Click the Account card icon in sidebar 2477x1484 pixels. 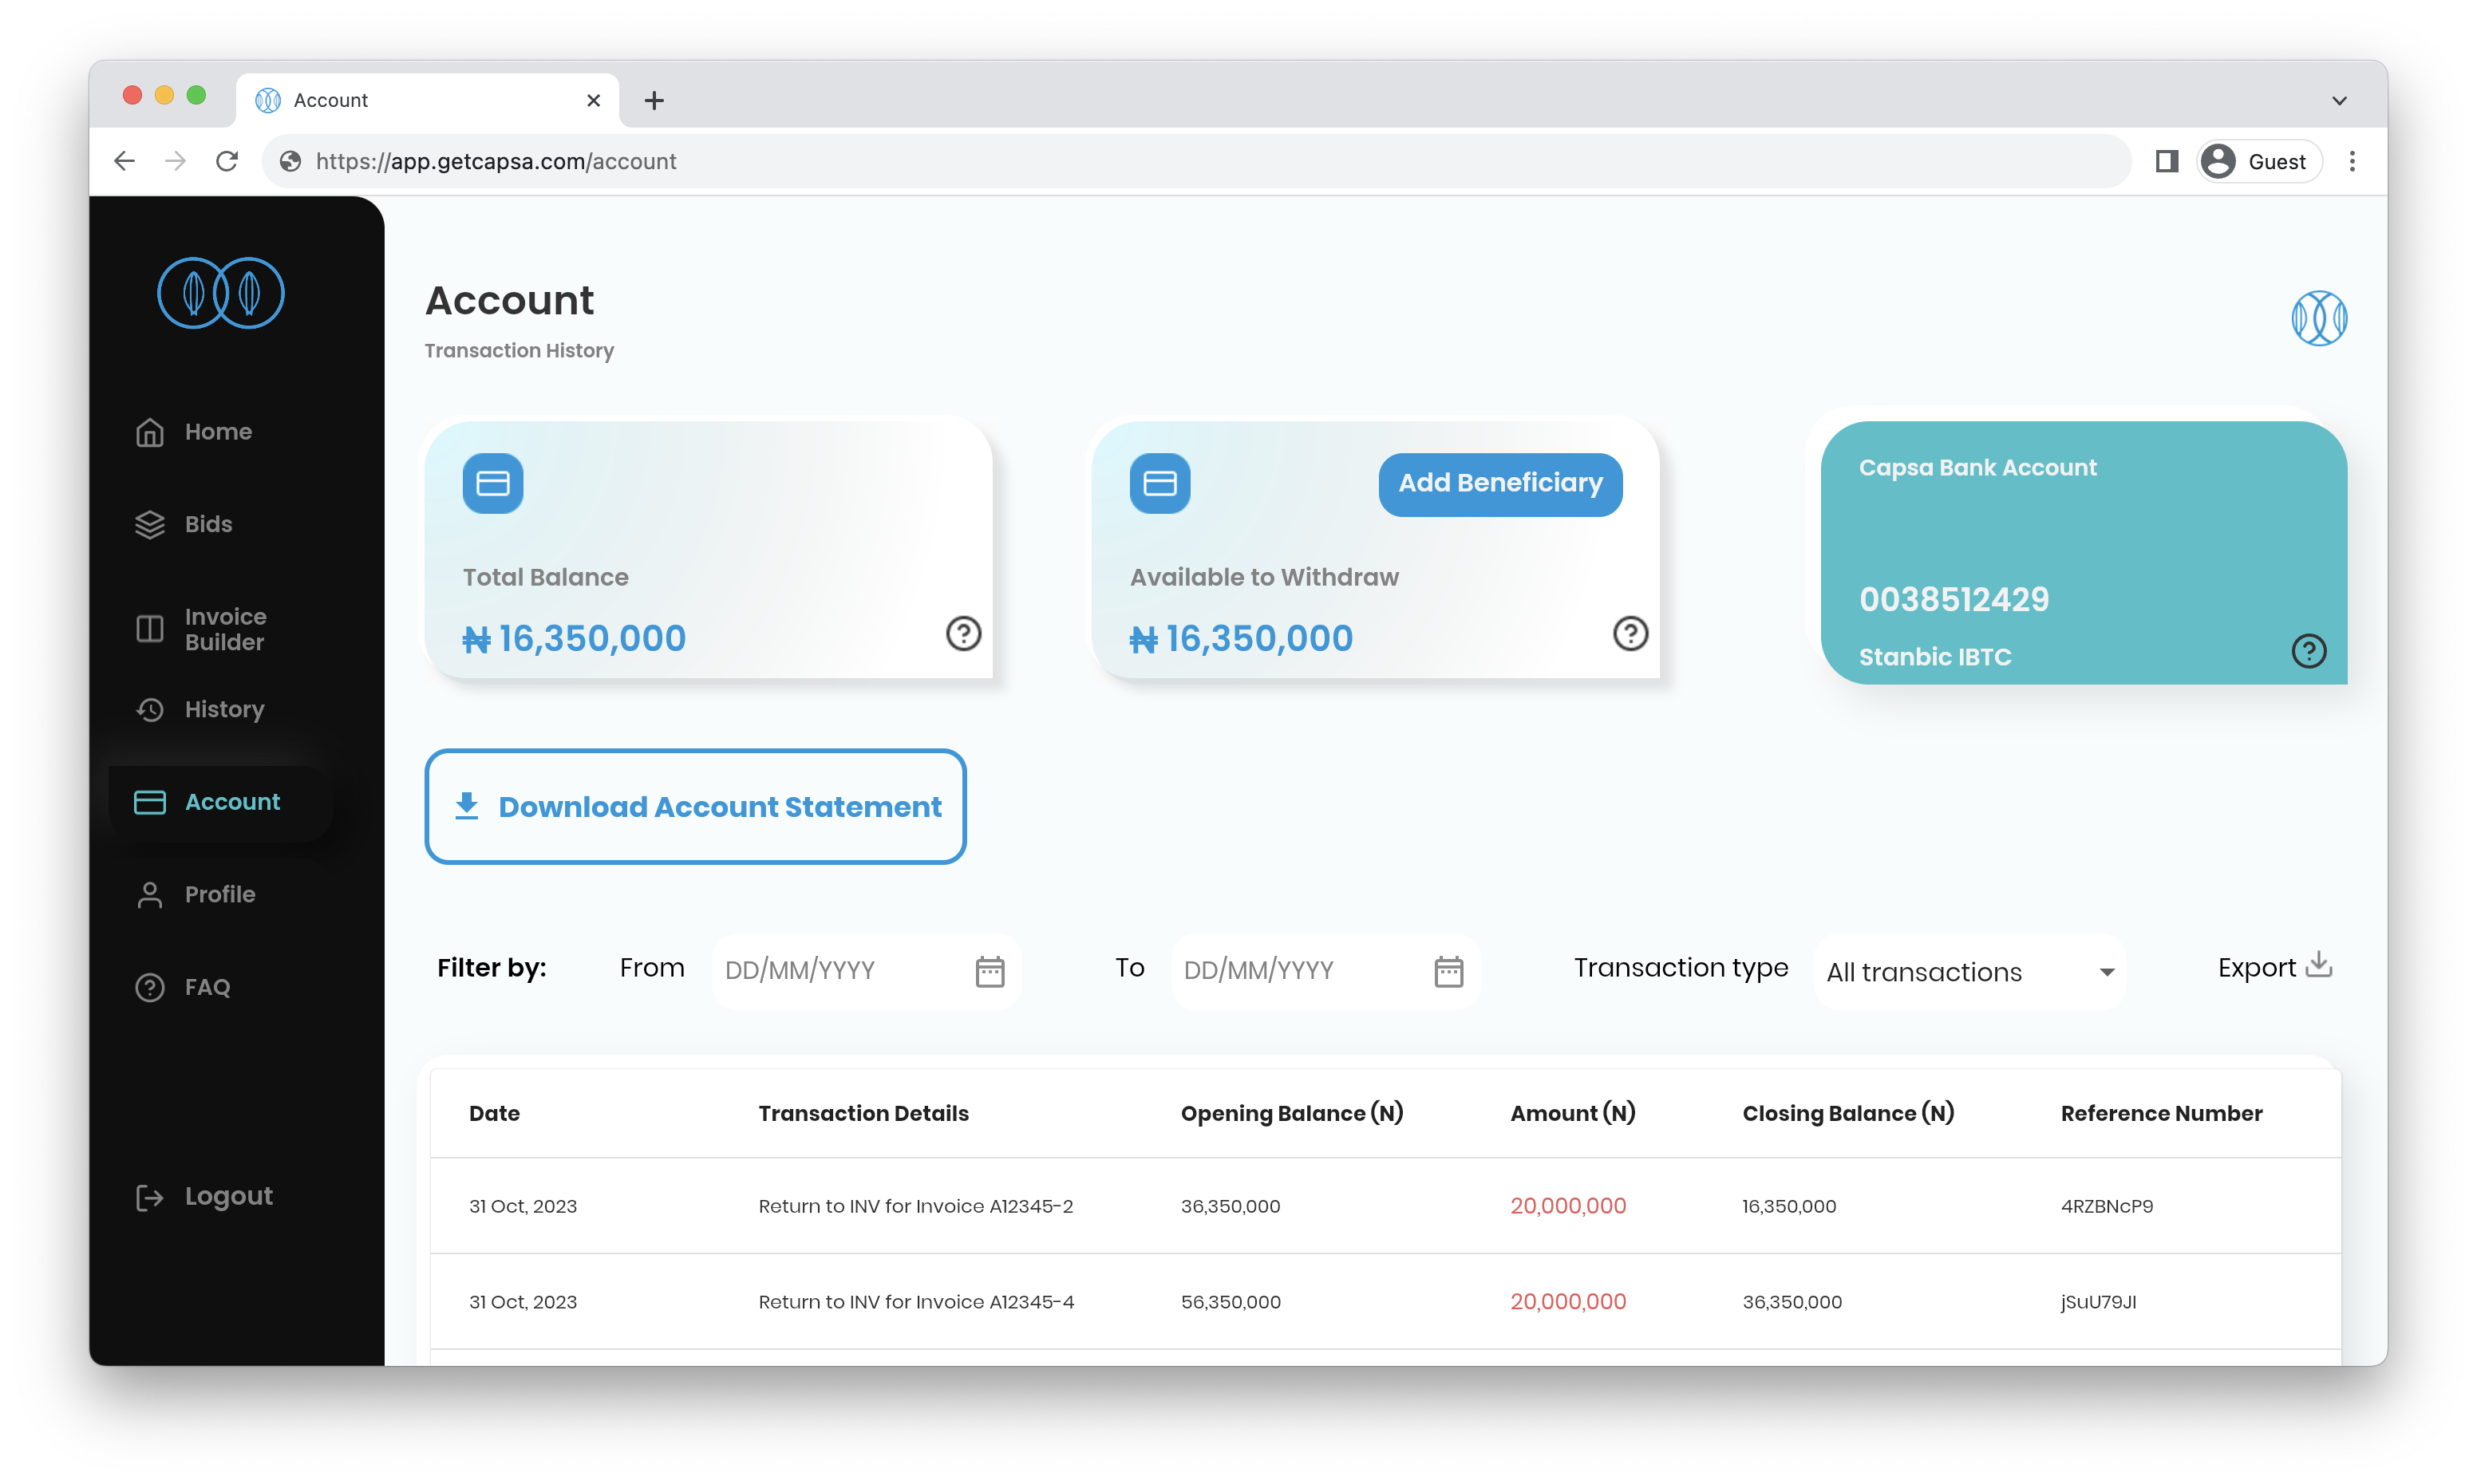point(150,802)
